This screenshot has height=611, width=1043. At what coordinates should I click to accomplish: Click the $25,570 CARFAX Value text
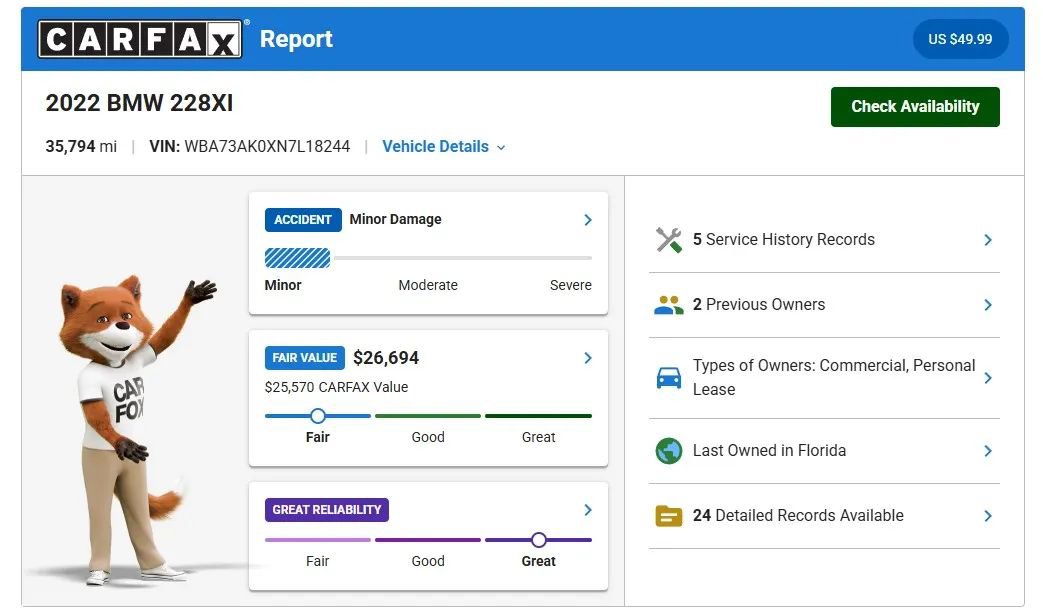click(x=337, y=387)
